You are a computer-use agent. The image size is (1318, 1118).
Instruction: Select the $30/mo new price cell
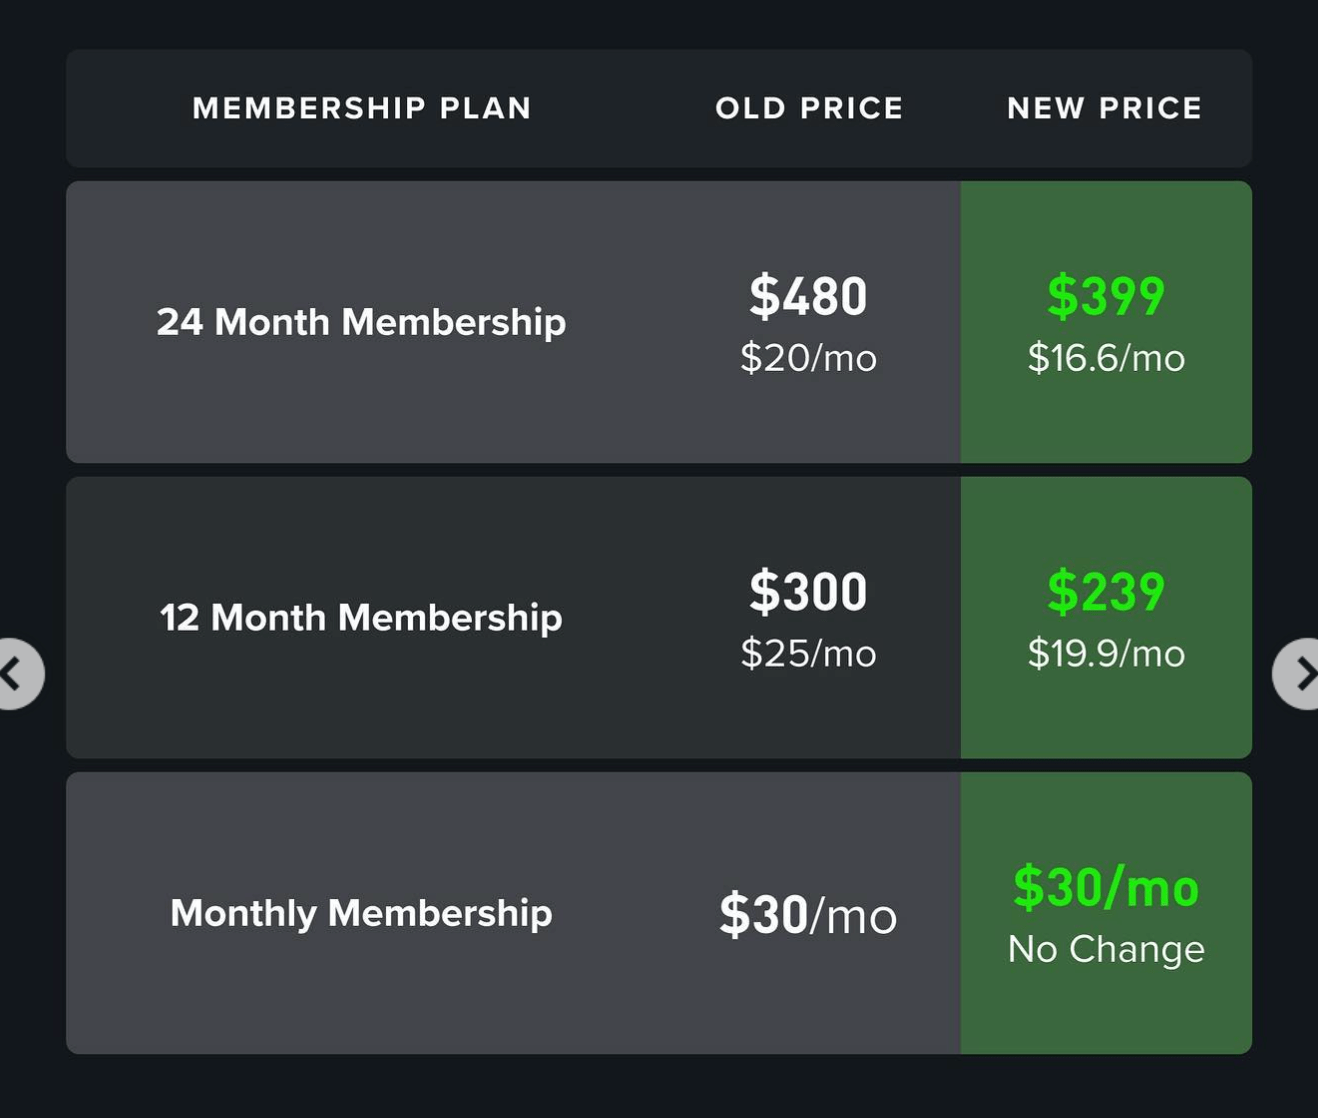[x=1105, y=885]
